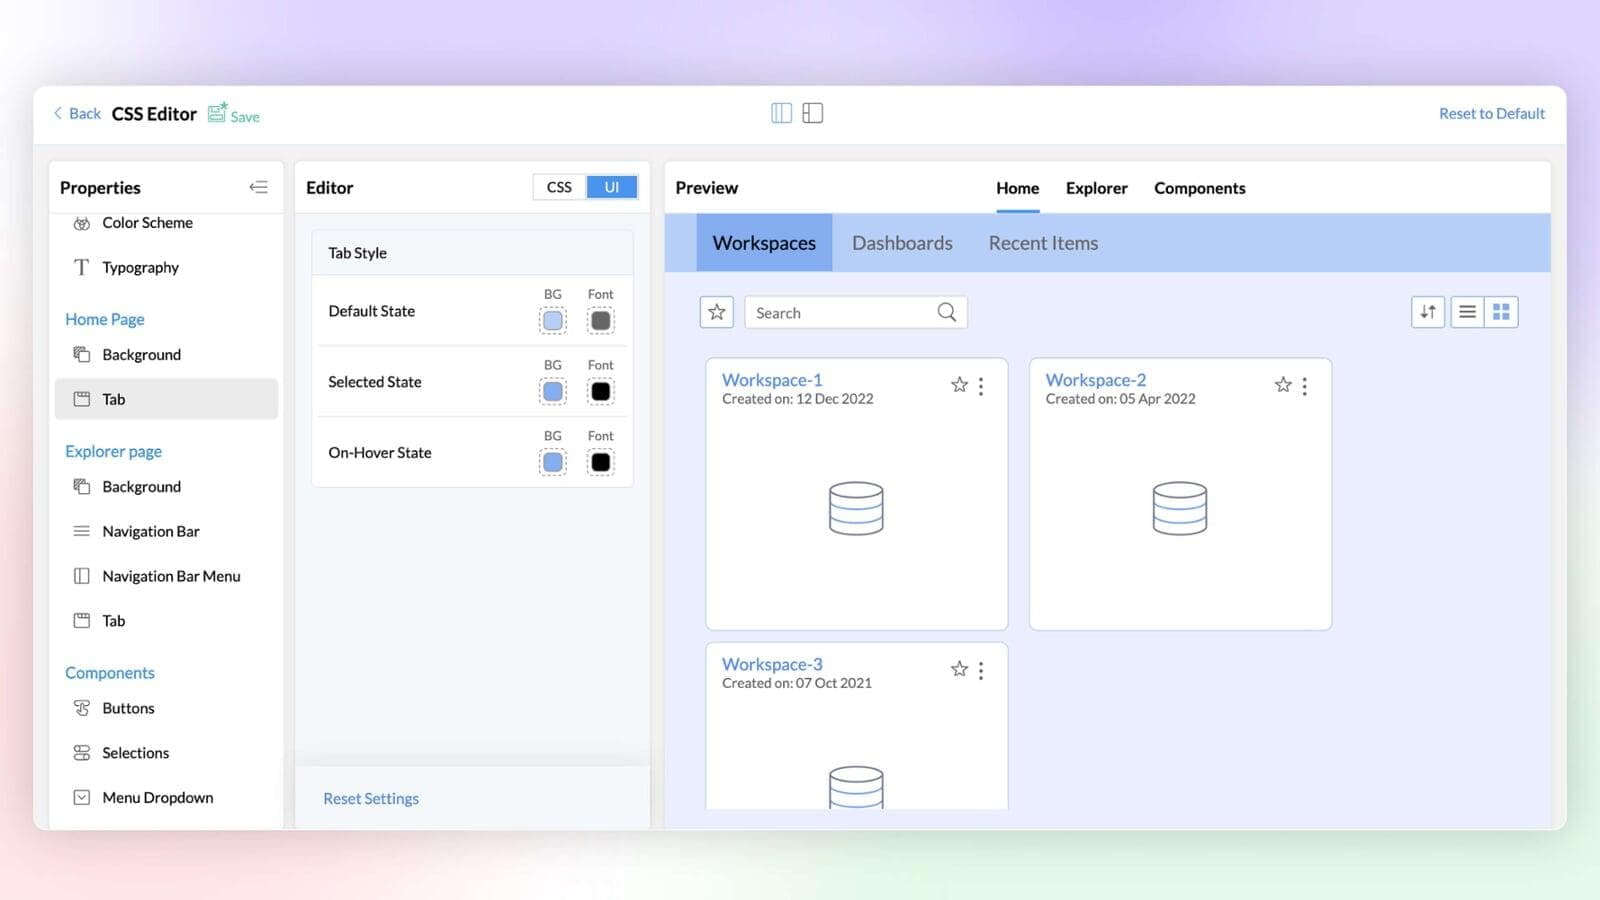Go back using the Back arrow

tap(77, 114)
